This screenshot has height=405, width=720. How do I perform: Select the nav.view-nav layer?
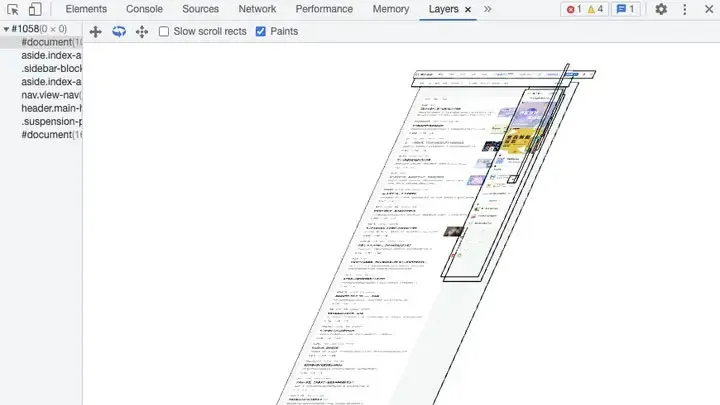click(x=50, y=95)
